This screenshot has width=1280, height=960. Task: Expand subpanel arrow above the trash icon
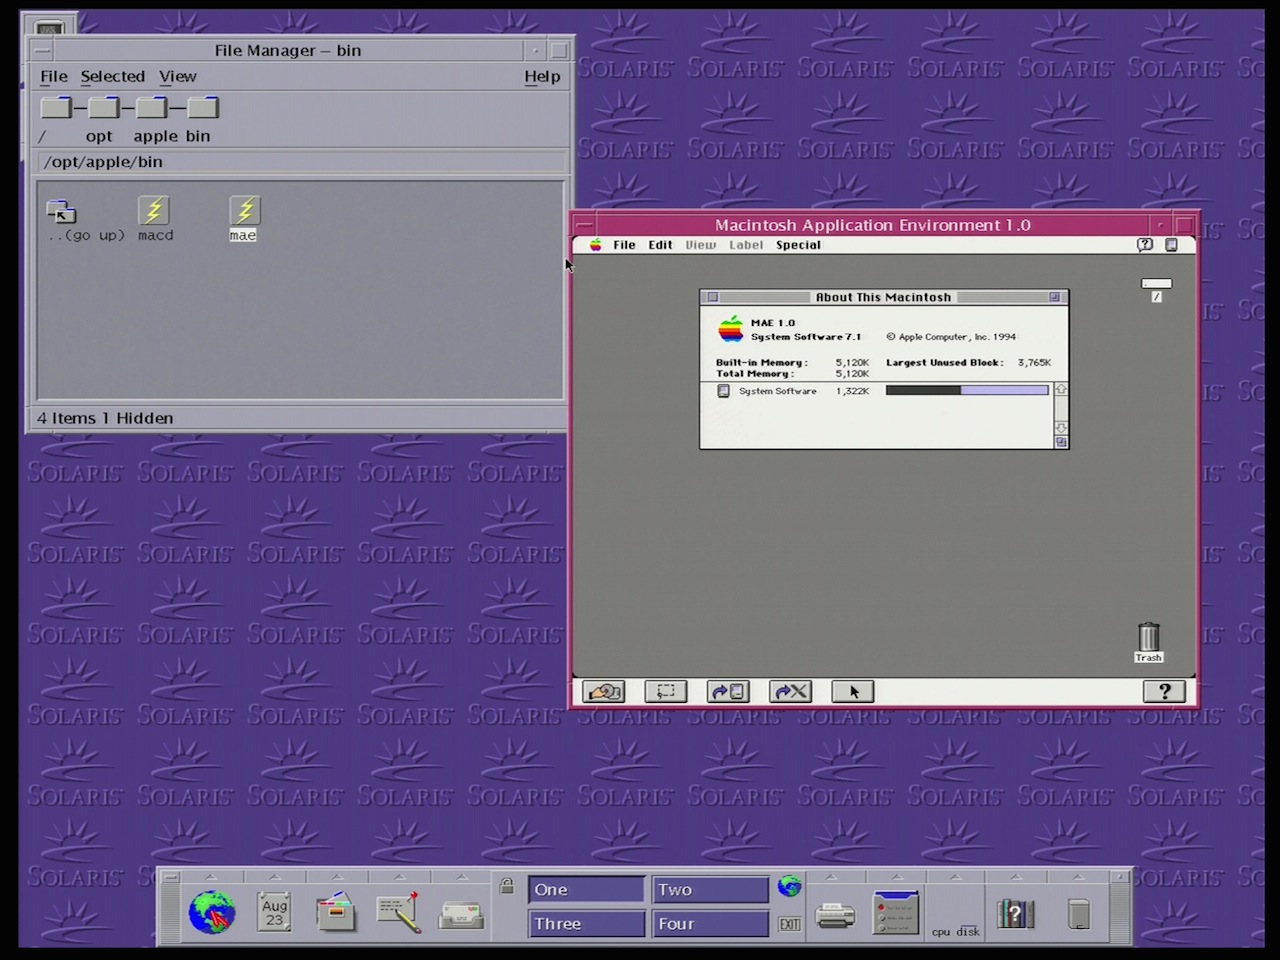click(x=1078, y=877)
